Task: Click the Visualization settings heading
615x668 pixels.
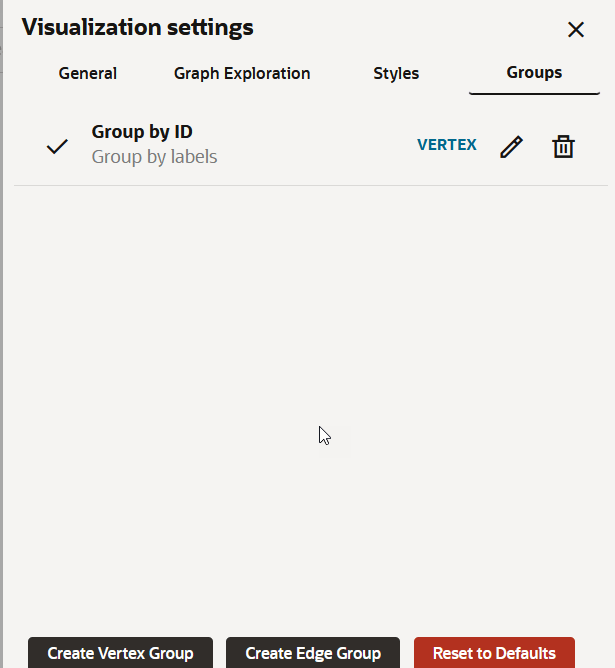Action: click(x=138, y=27)
